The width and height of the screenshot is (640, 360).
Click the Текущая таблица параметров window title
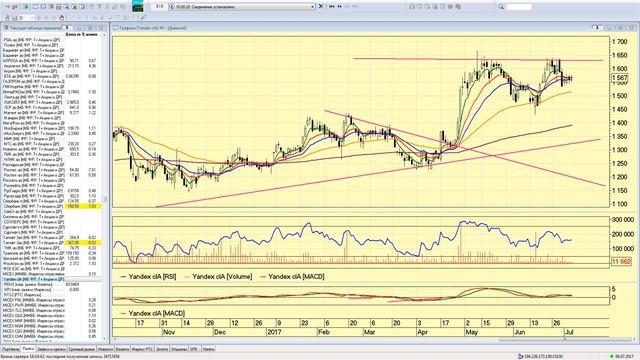36,28
